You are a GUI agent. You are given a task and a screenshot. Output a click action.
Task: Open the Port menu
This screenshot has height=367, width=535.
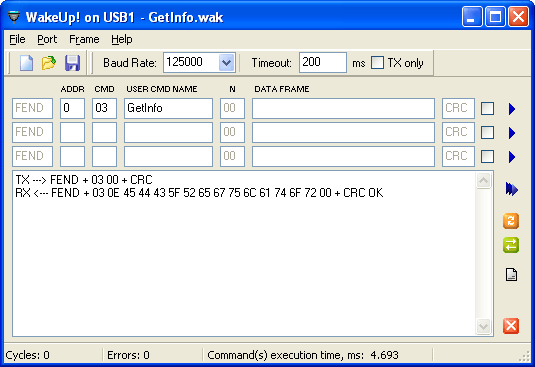[x=47, y=40]
